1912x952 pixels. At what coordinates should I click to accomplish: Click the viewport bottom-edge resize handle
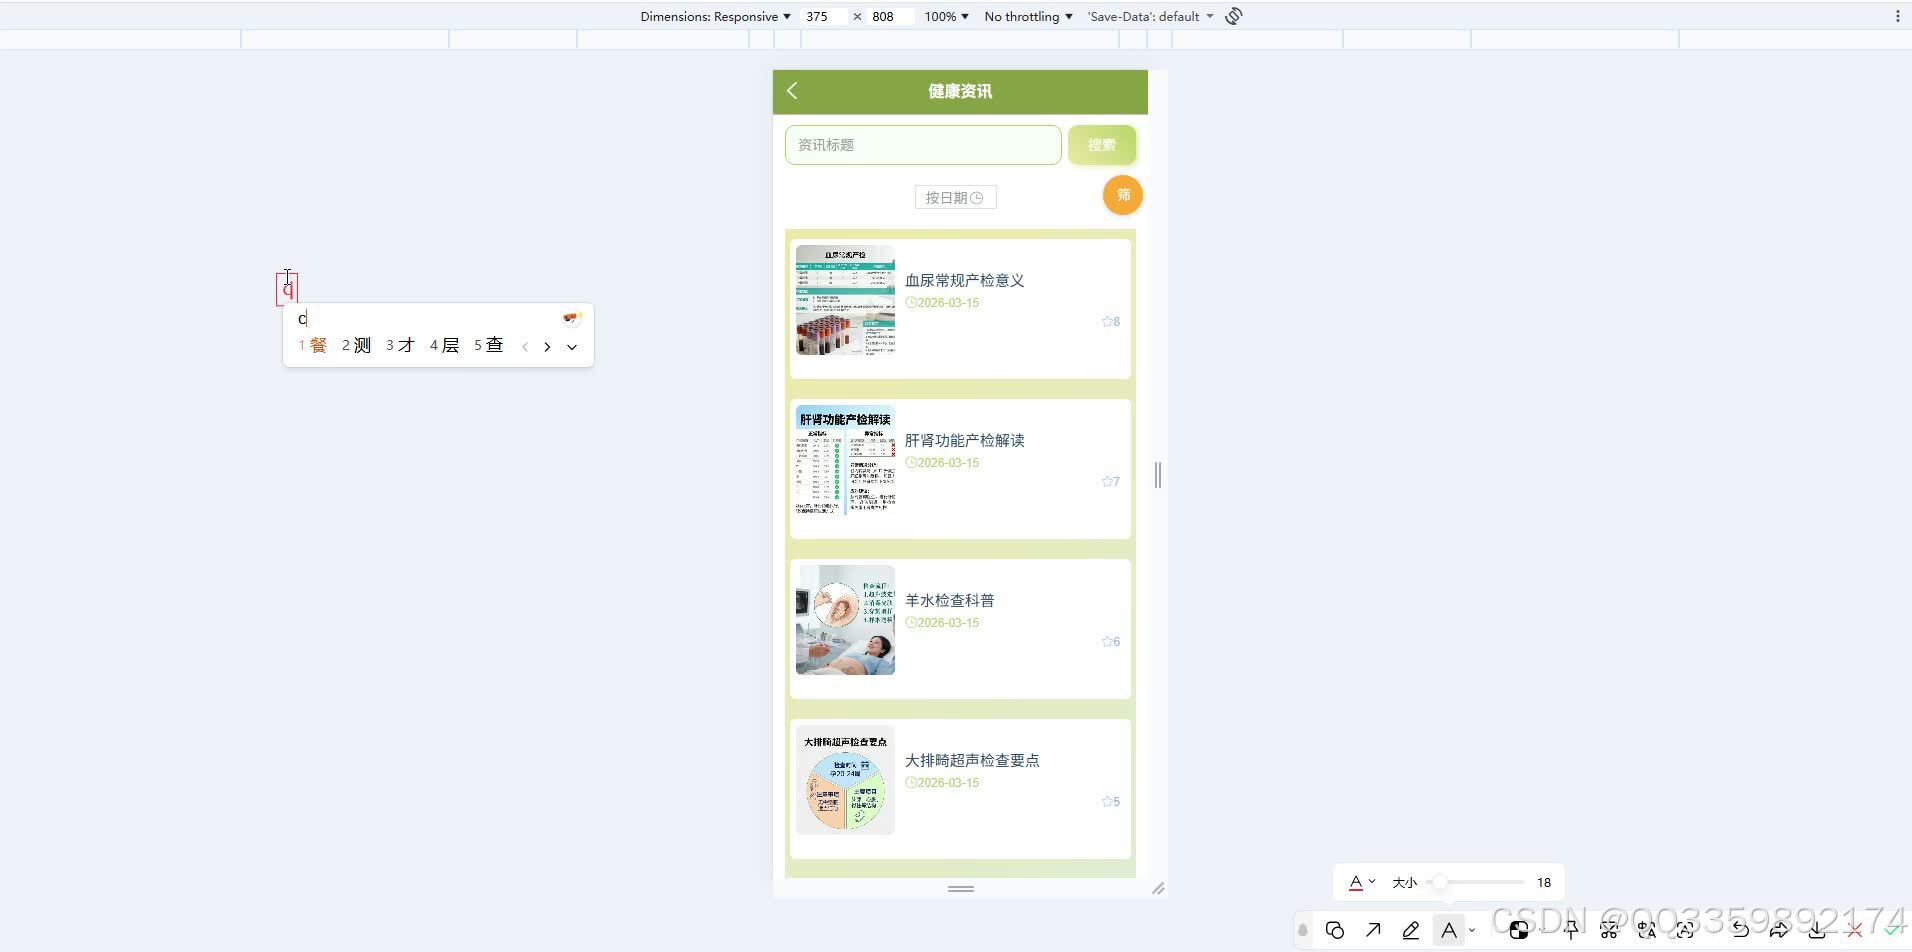[960, 888]
